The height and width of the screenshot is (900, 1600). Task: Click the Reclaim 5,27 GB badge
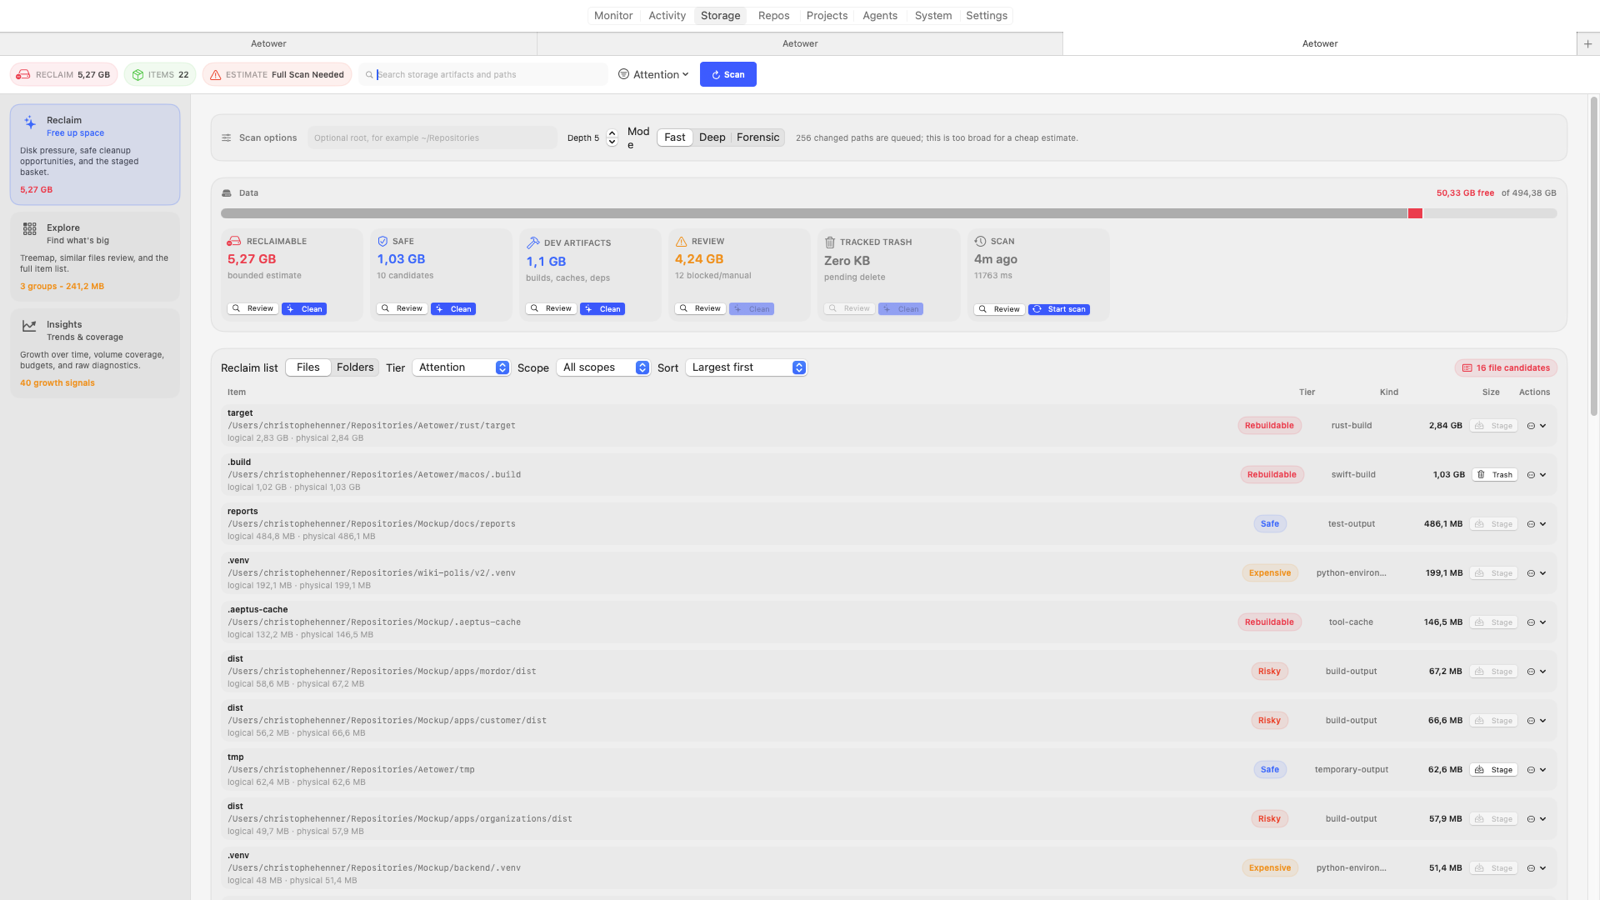(x=64, y=74)
